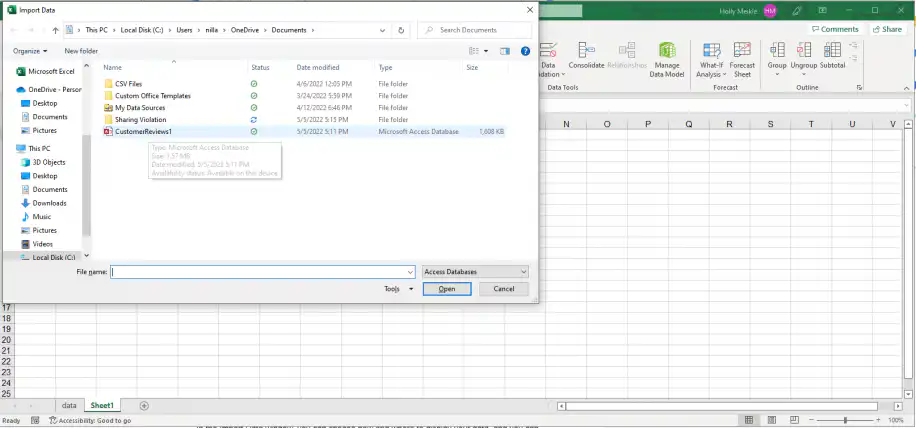Refresh the Documents folder listing

[x=401, y=30]
